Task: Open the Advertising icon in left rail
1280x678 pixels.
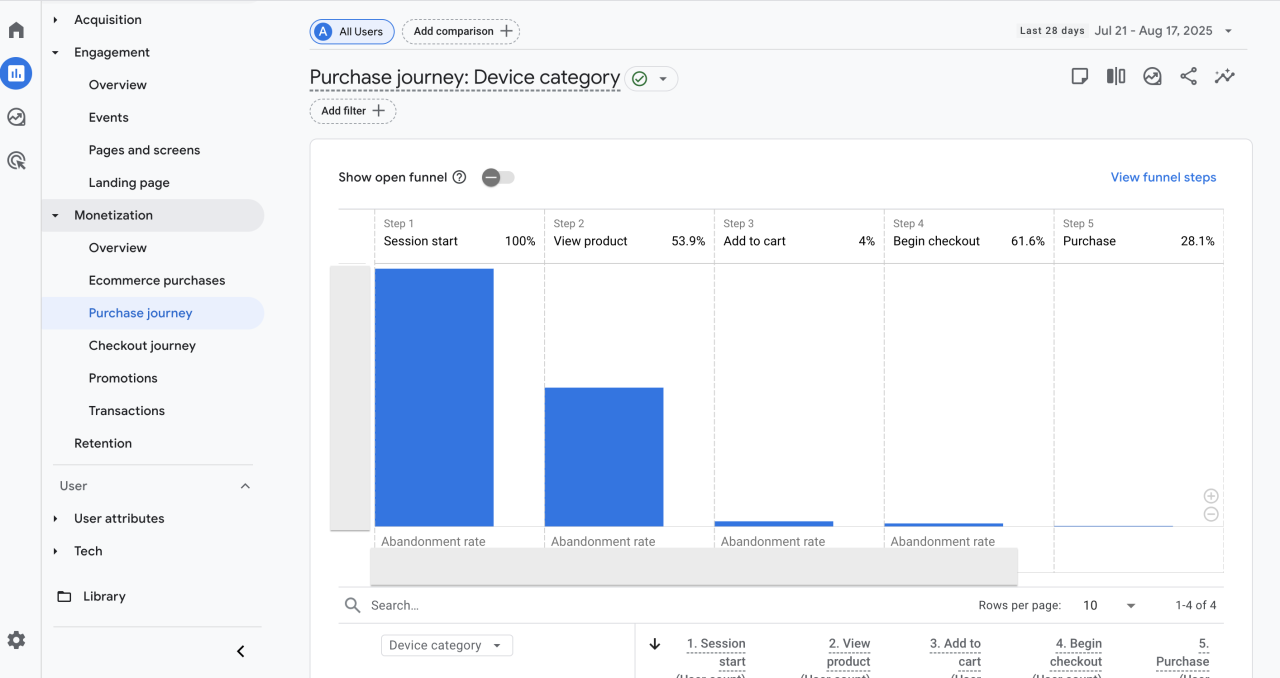Action: [16, 160]
